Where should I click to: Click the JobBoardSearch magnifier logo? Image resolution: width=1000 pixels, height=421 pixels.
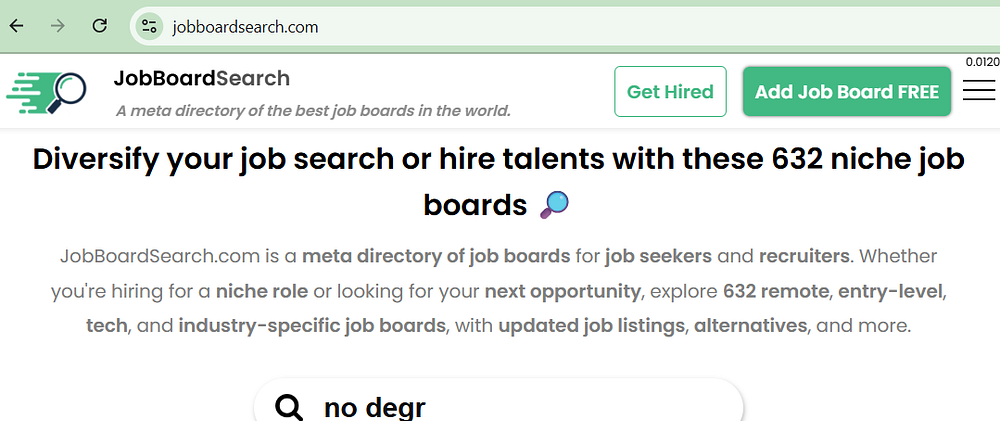pyautogui.click(x=46, y=93)
